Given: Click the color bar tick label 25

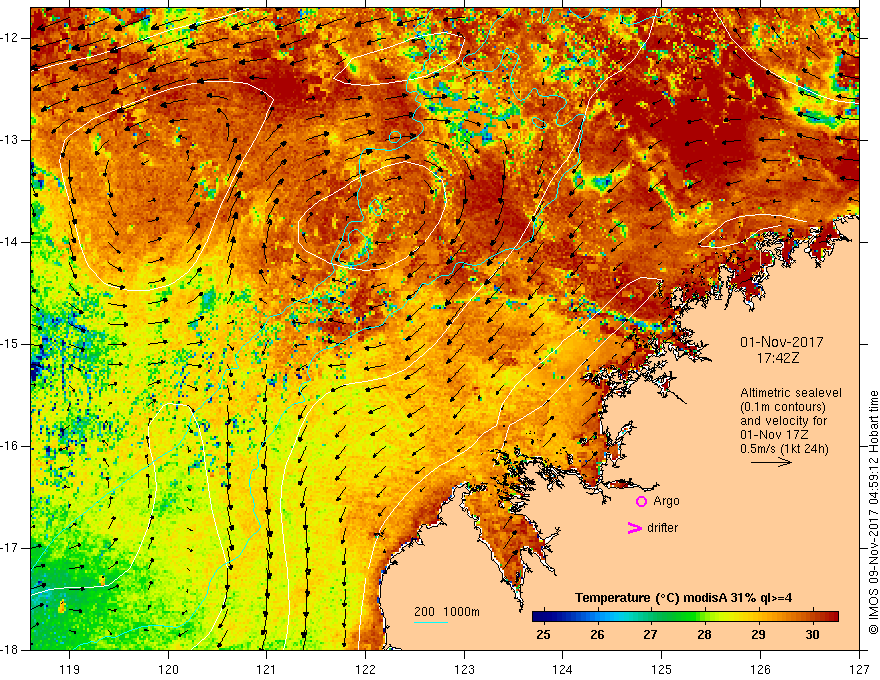Looking at the screenshot, I should pos(543,635).
